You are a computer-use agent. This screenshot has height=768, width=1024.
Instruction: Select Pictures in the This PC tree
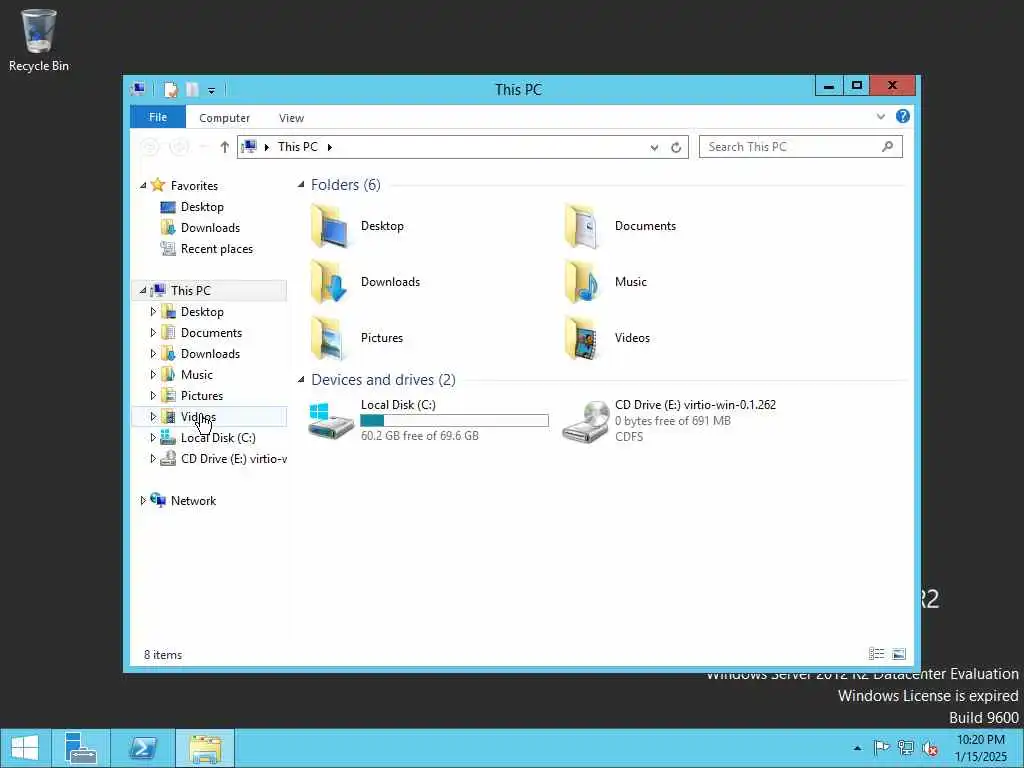(x=201, y=396)
